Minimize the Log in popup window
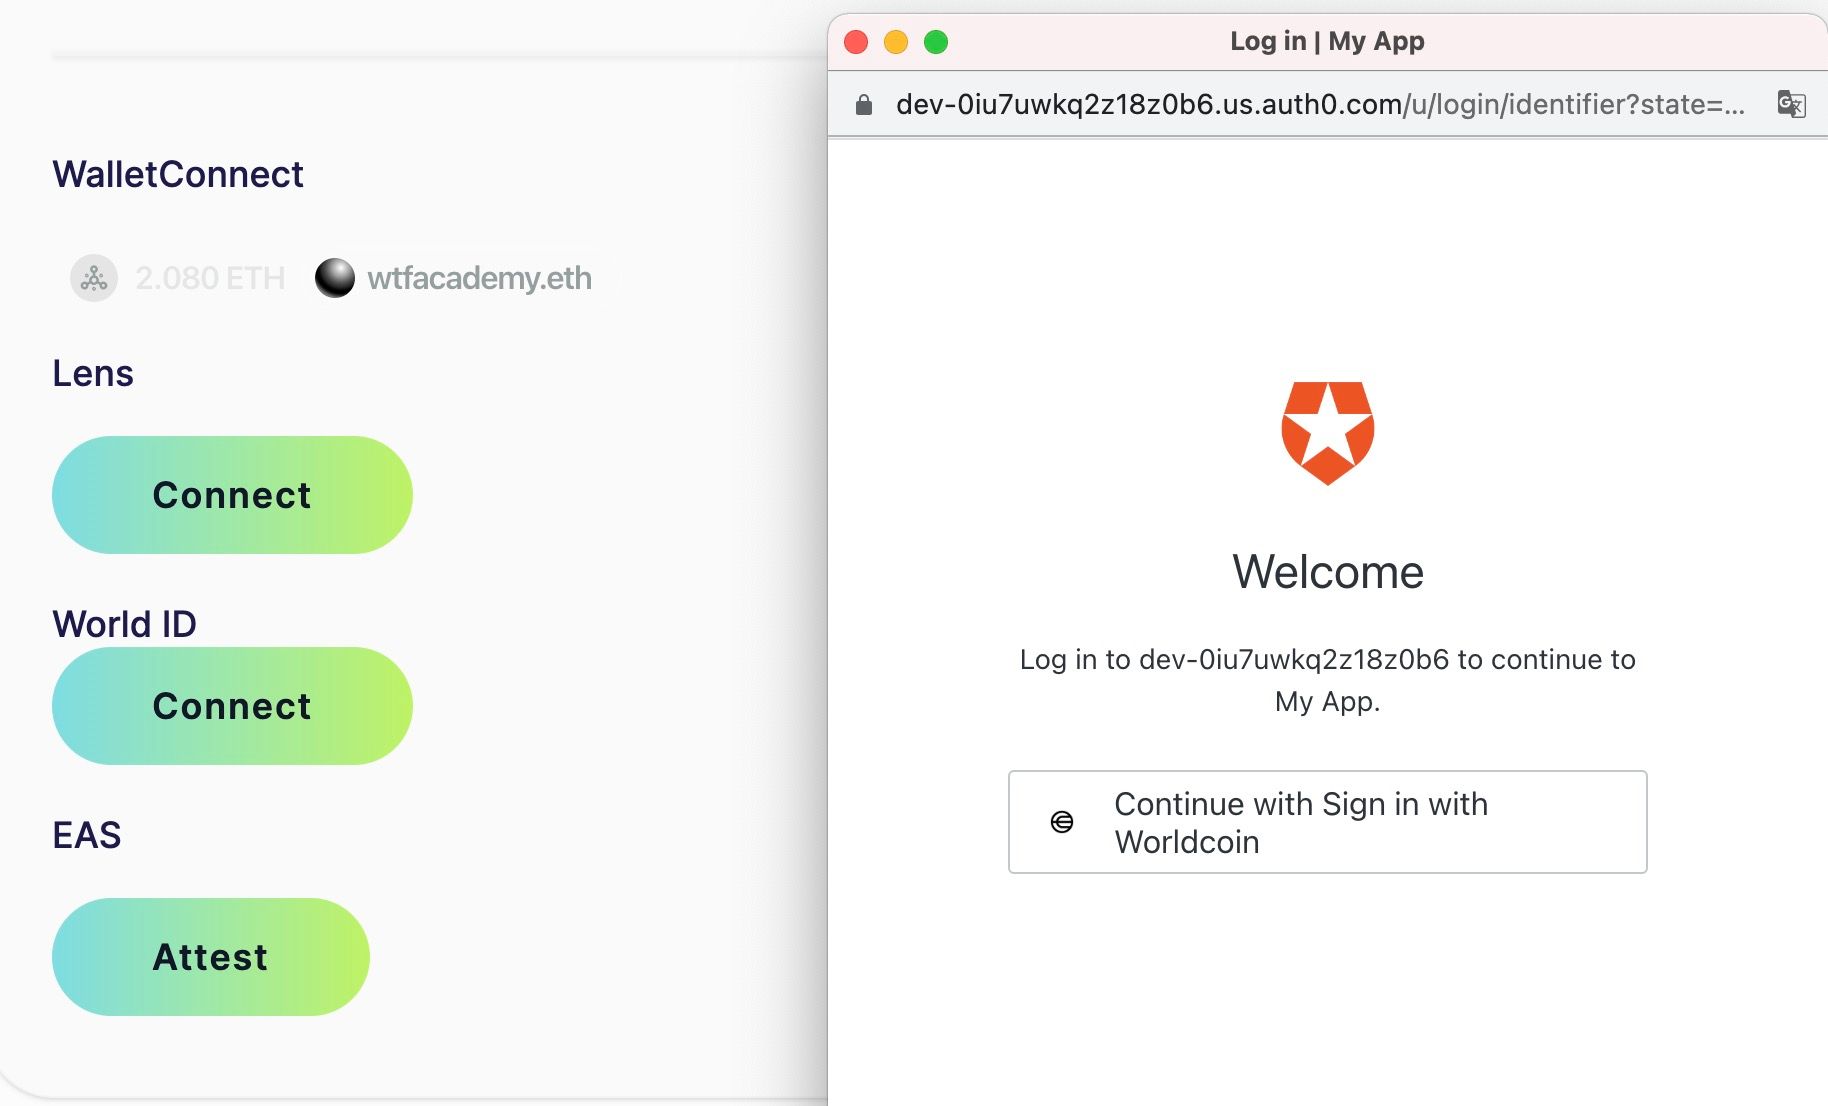 896,42
